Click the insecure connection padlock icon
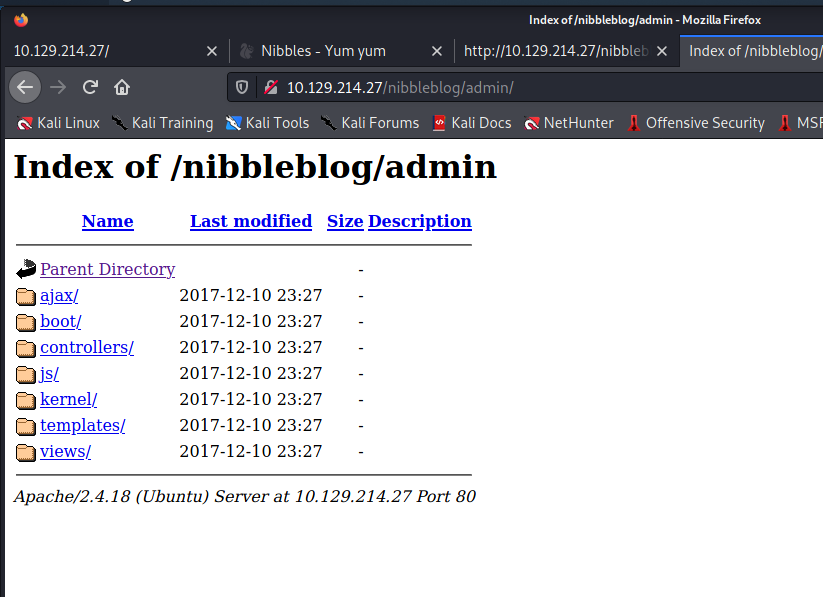Screen dimensions: 823x597 (269, 87)
